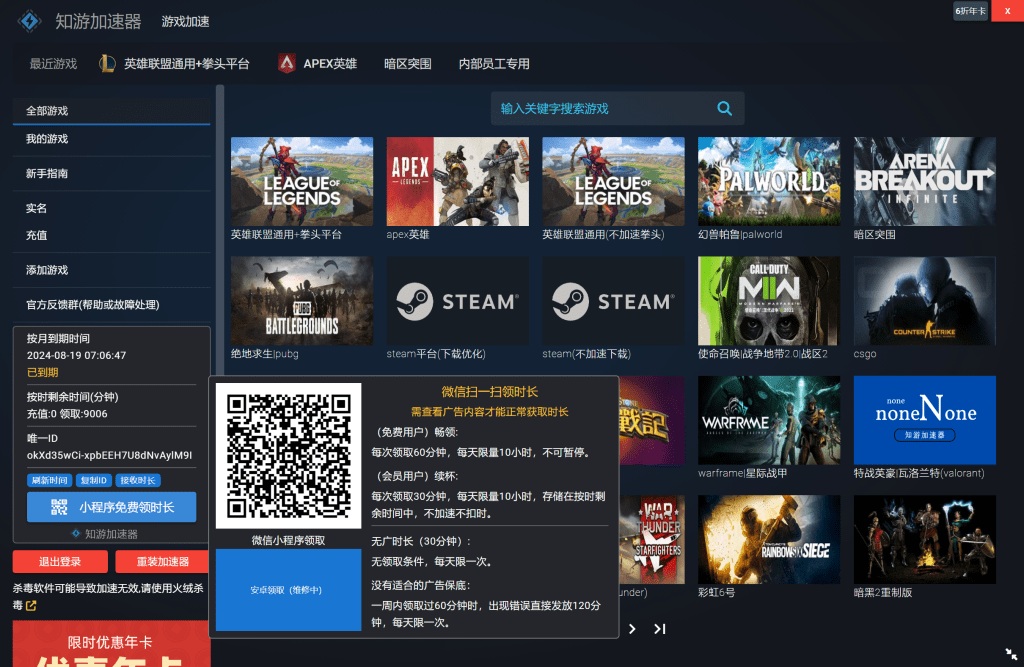This screenshot has width=1024, height=667.
Task: Select 英雄联盟通用(不加速拳头) game thumbnail
Action: [x=613, y=182]
